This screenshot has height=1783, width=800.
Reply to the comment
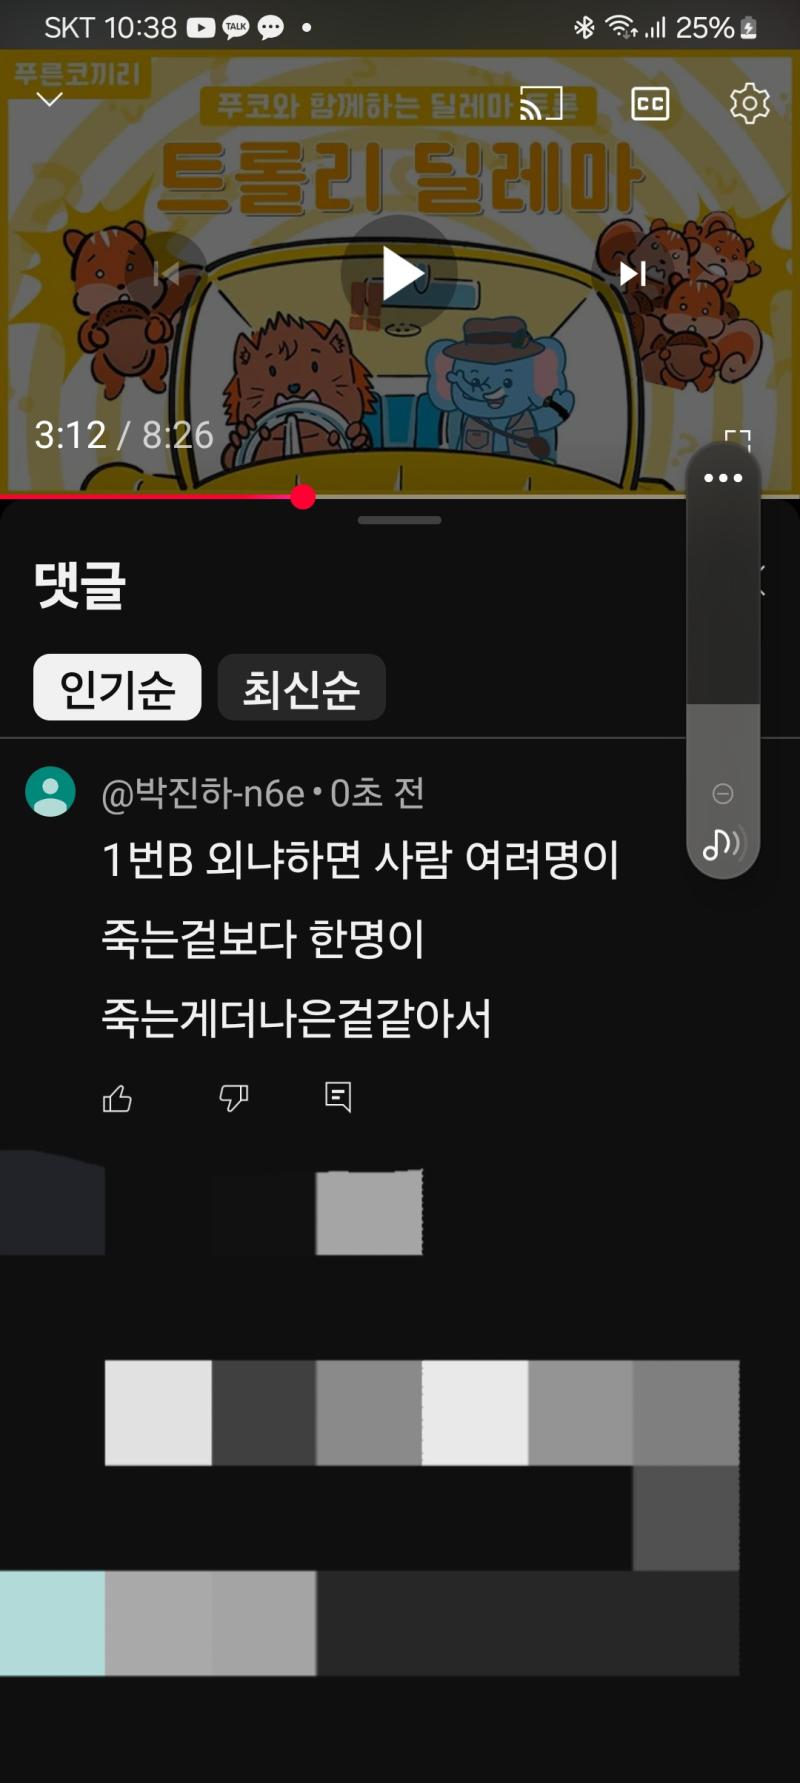tap(338, 1097)
